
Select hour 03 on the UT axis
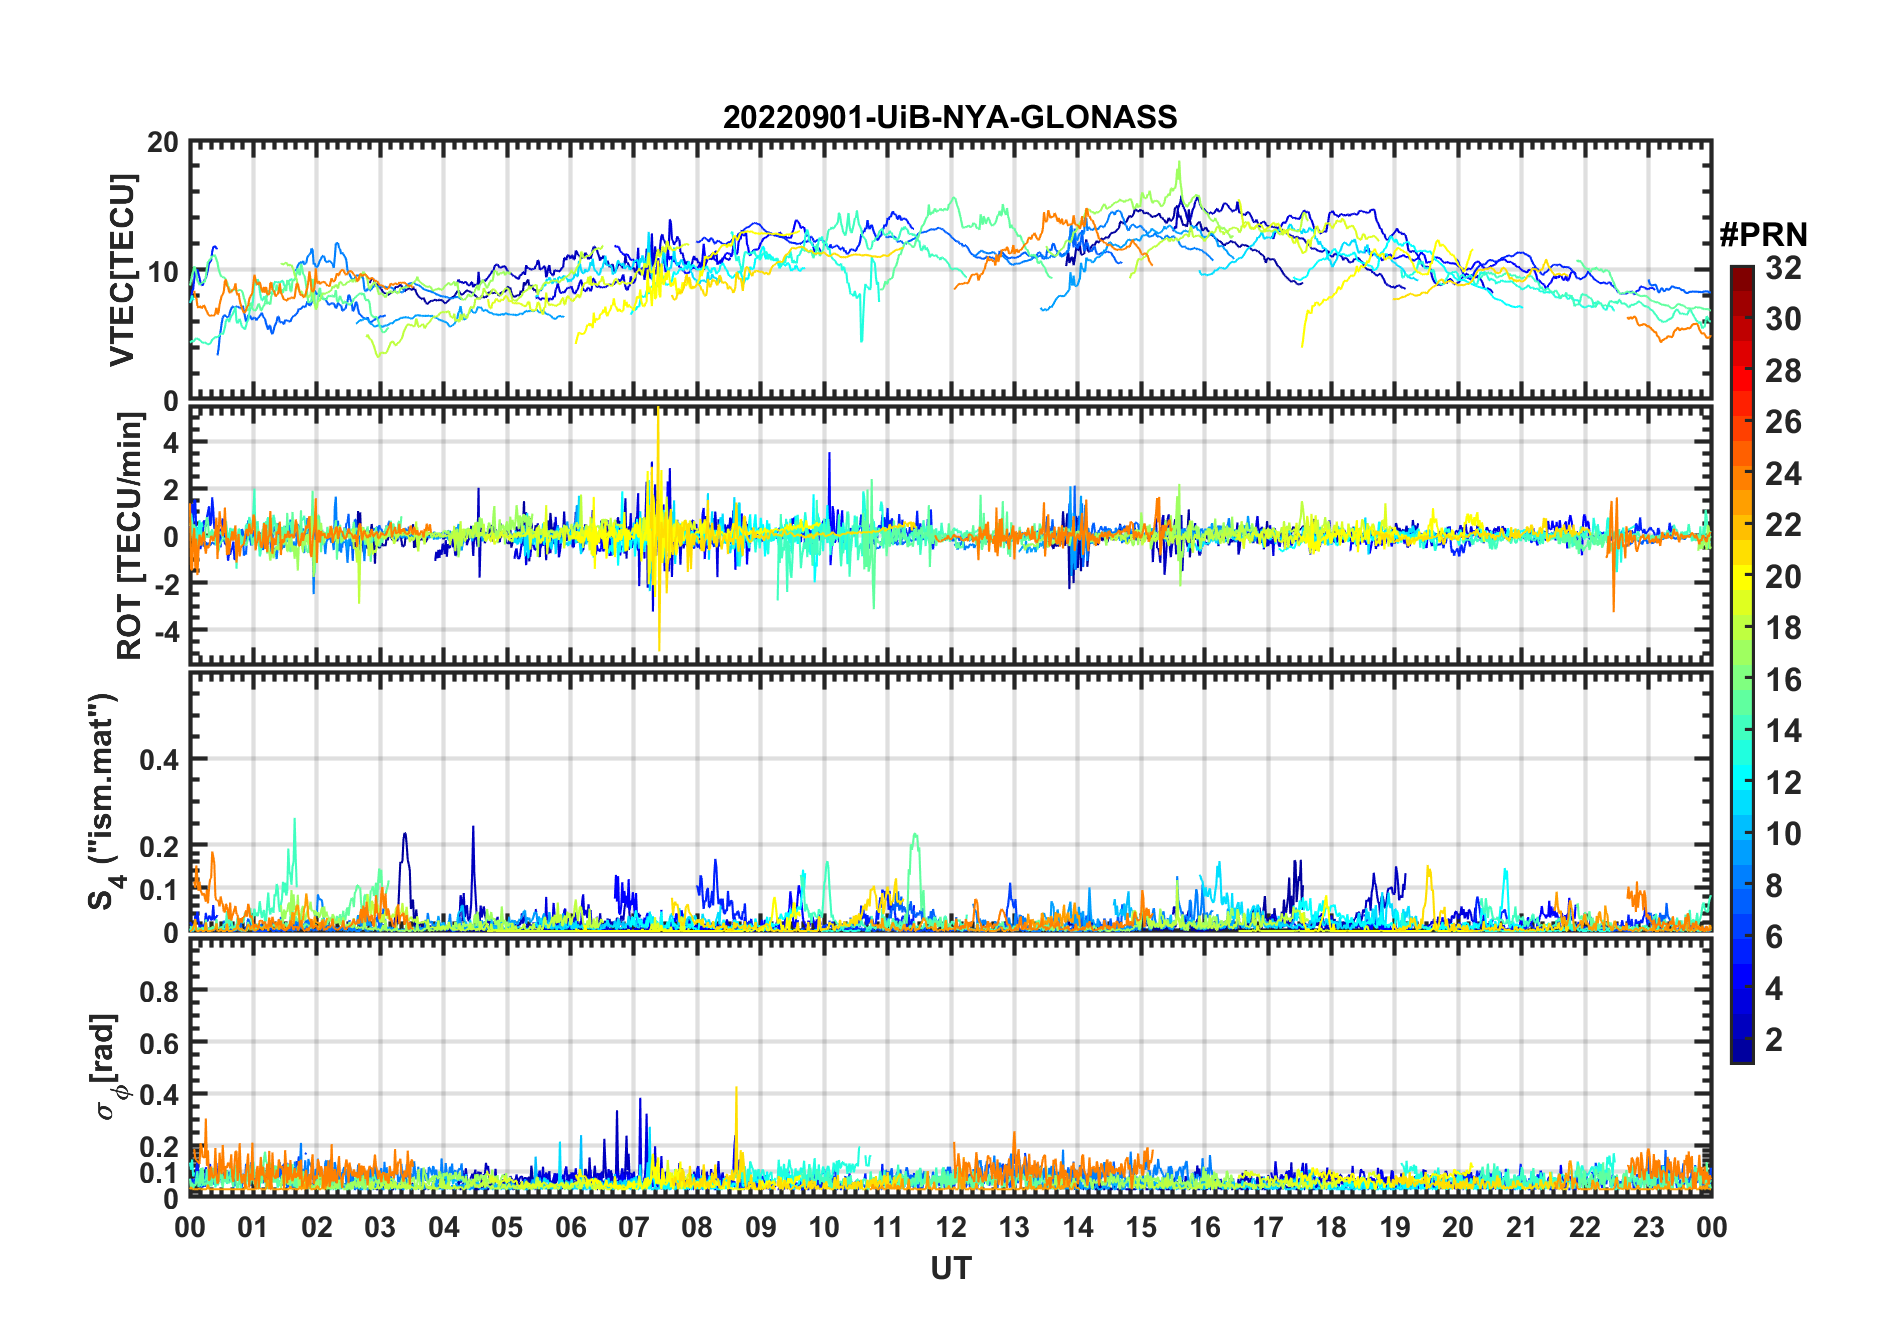point(380,1227)
